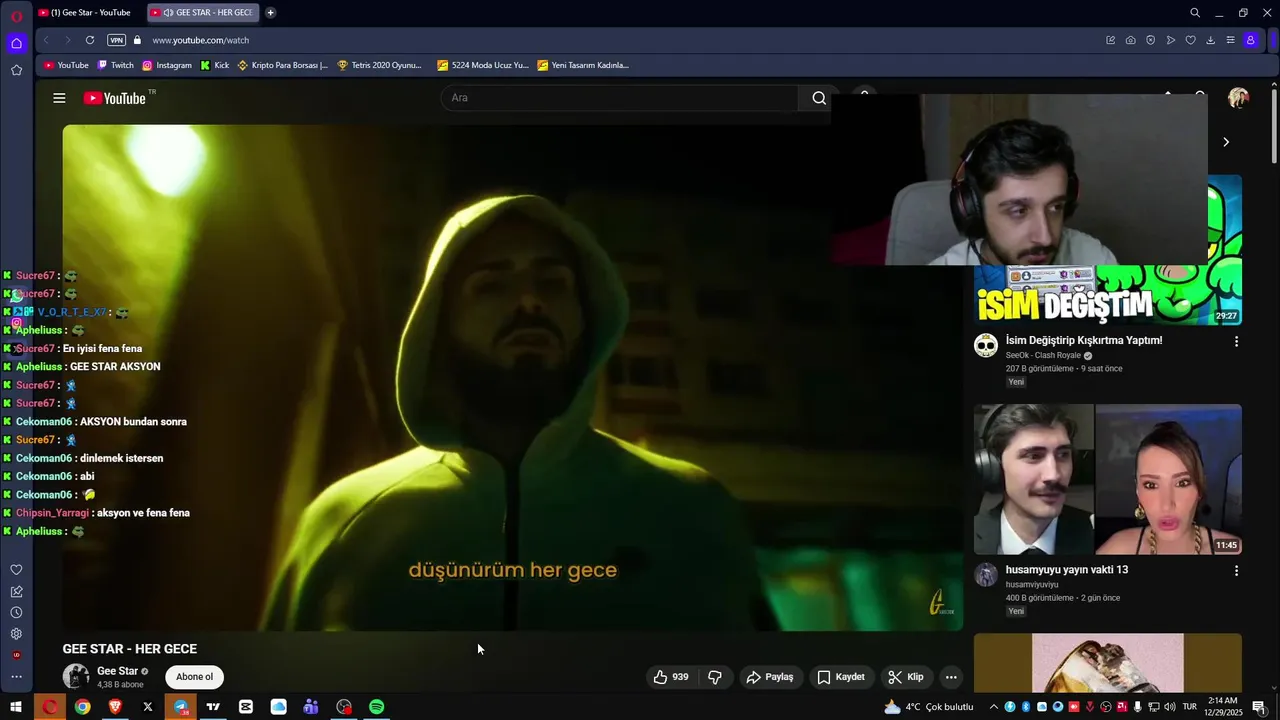Open the more actions three-dot menu below the video
Screen dimensions: 1280x720
[x=951, y=677]
